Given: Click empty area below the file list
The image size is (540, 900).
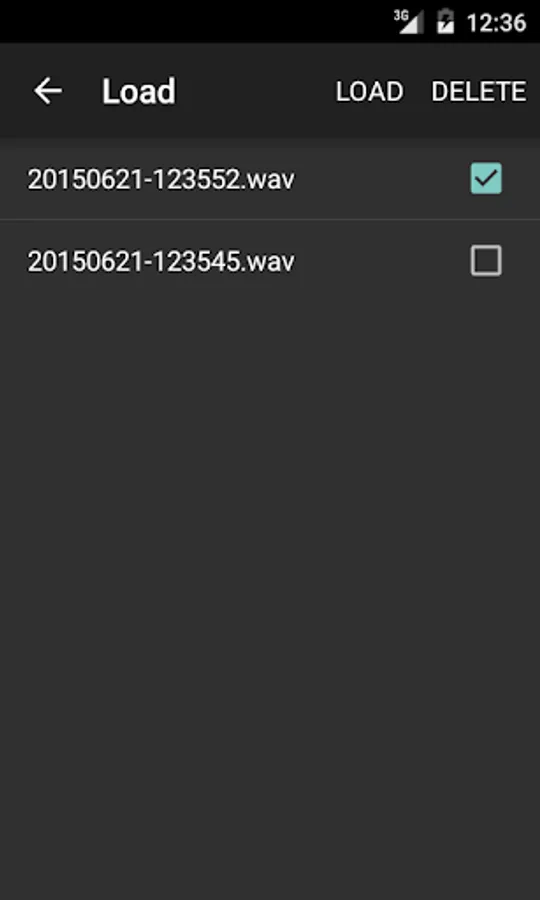Looking at the screenshot, I should click(x=270, y=574).
